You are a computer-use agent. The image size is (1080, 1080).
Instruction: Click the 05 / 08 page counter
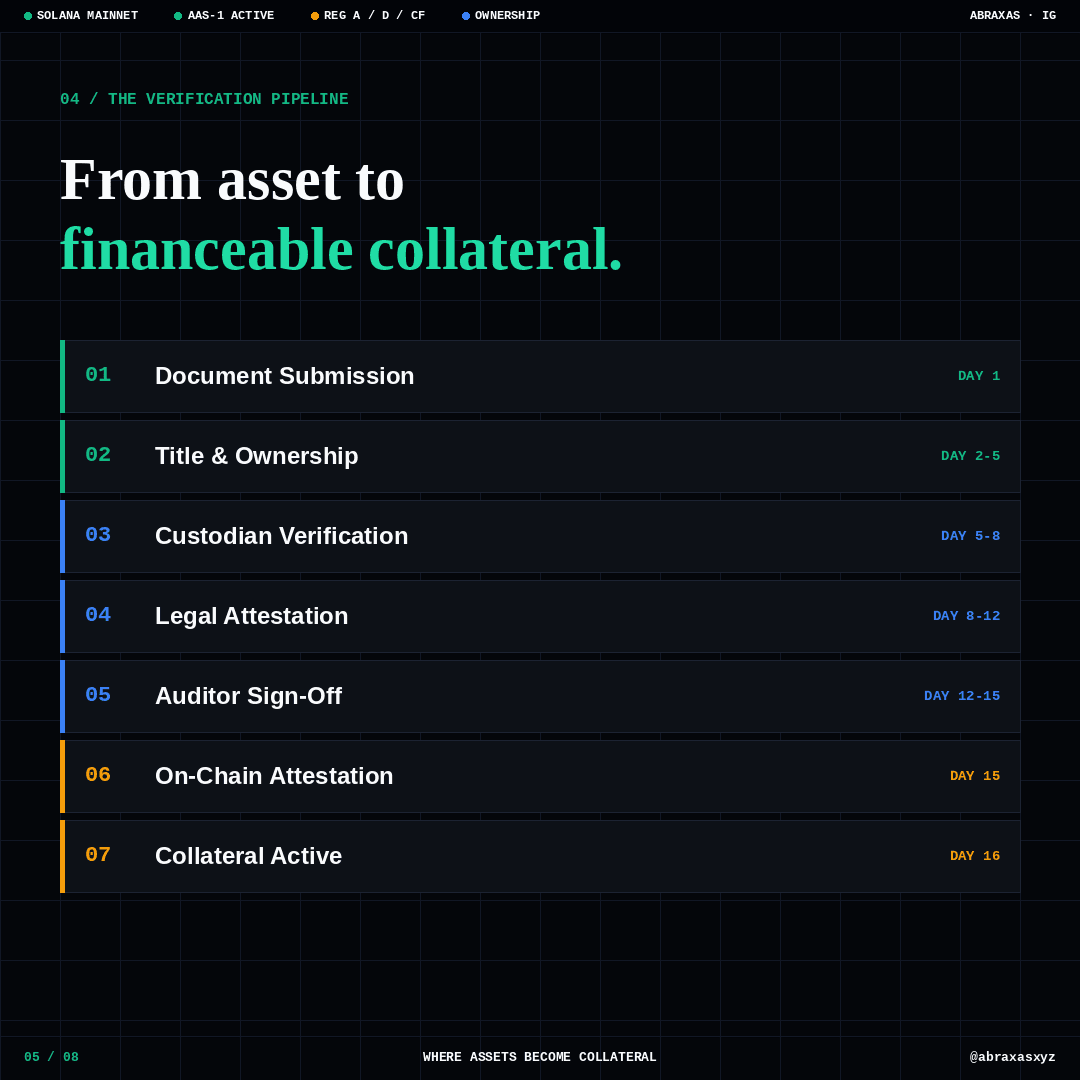[52, 1057]
